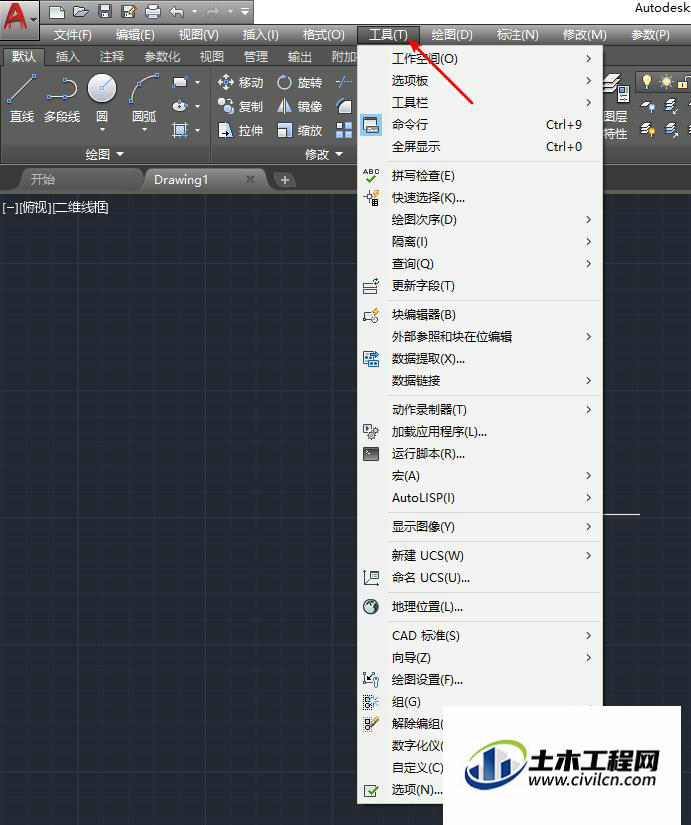The image size is (691, 825).
Task: Select the 多段线 polyline tool
Action: (x=62, y=98)
